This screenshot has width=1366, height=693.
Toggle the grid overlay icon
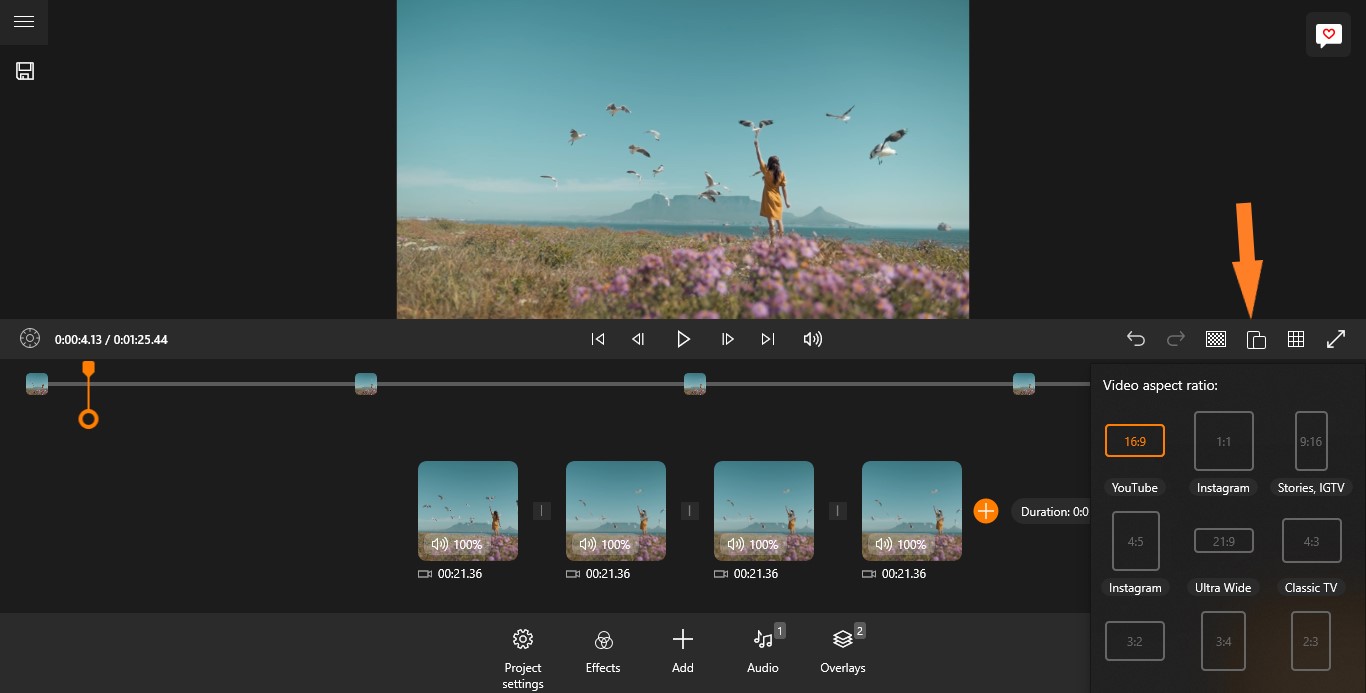(x=1296, y=339)
